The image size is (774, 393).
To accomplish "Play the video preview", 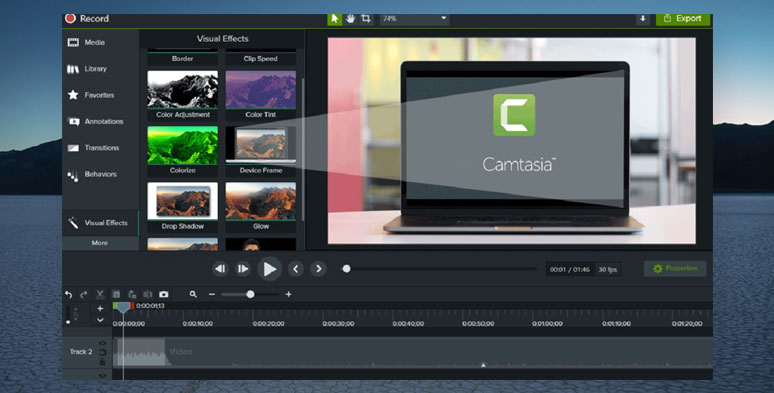I will [x=270, y=269].
